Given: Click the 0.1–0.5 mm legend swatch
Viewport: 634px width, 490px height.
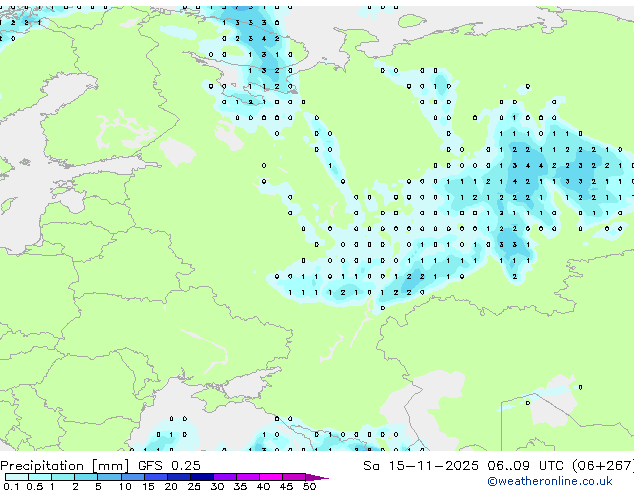Looking at the screenshot, I should pos(17,477).
